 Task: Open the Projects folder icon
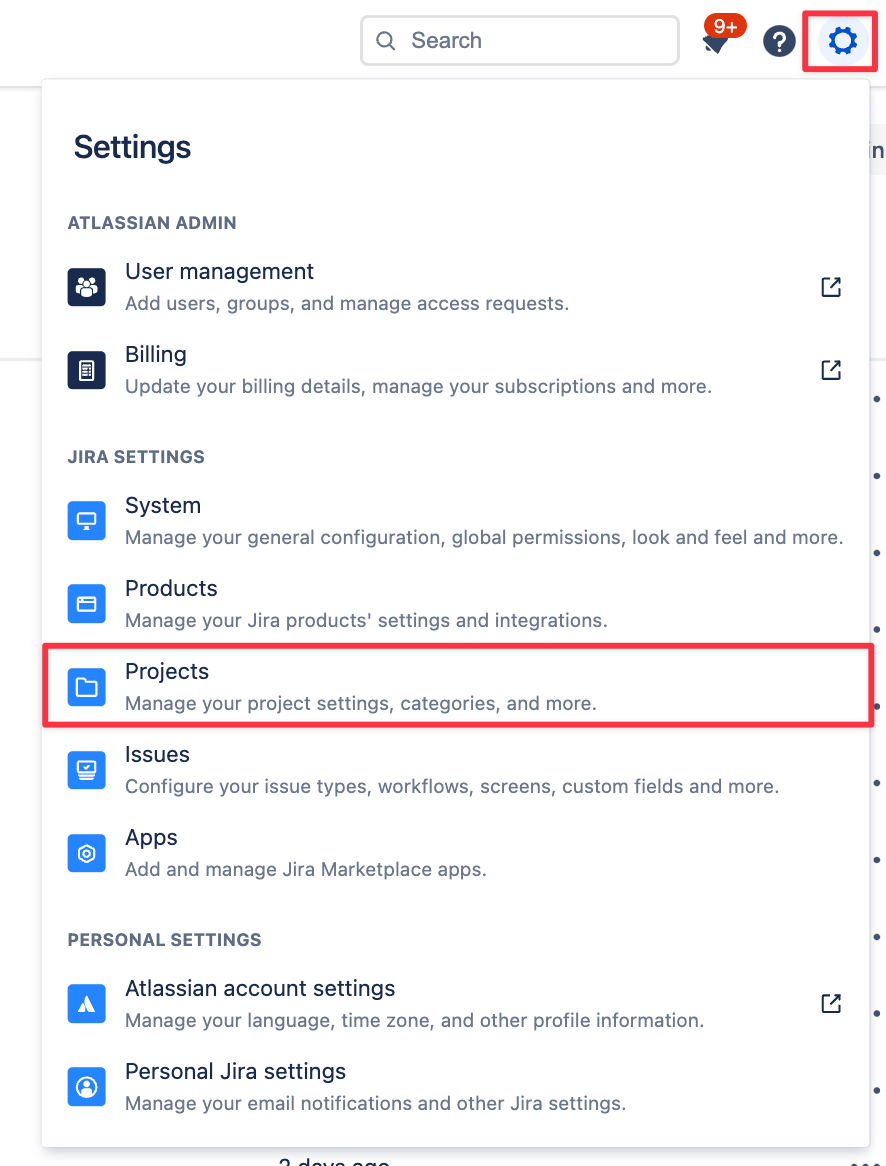point(86,687)
